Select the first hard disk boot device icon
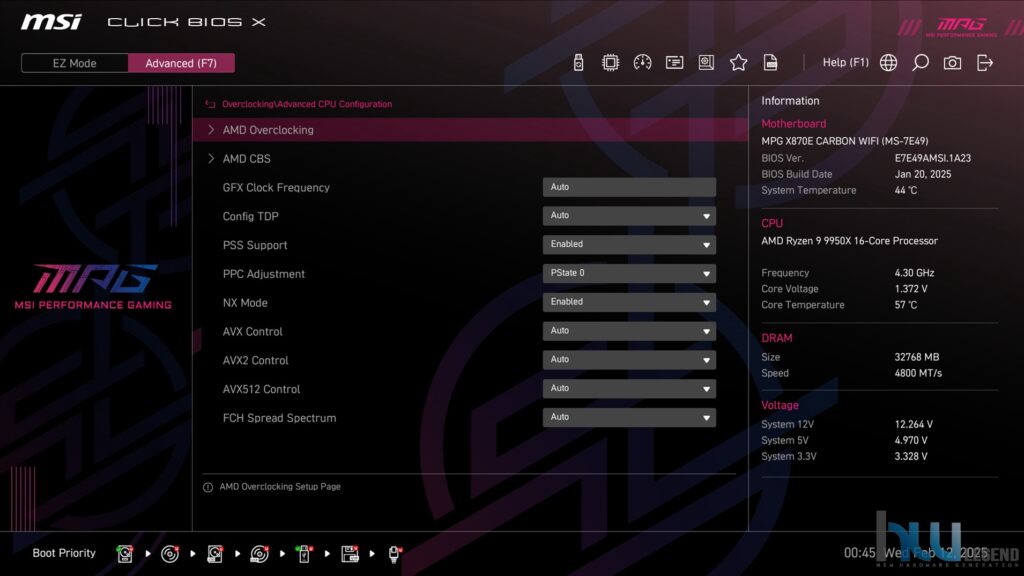1024x576 pixels. pyautogui.click(x=125, y=554)
